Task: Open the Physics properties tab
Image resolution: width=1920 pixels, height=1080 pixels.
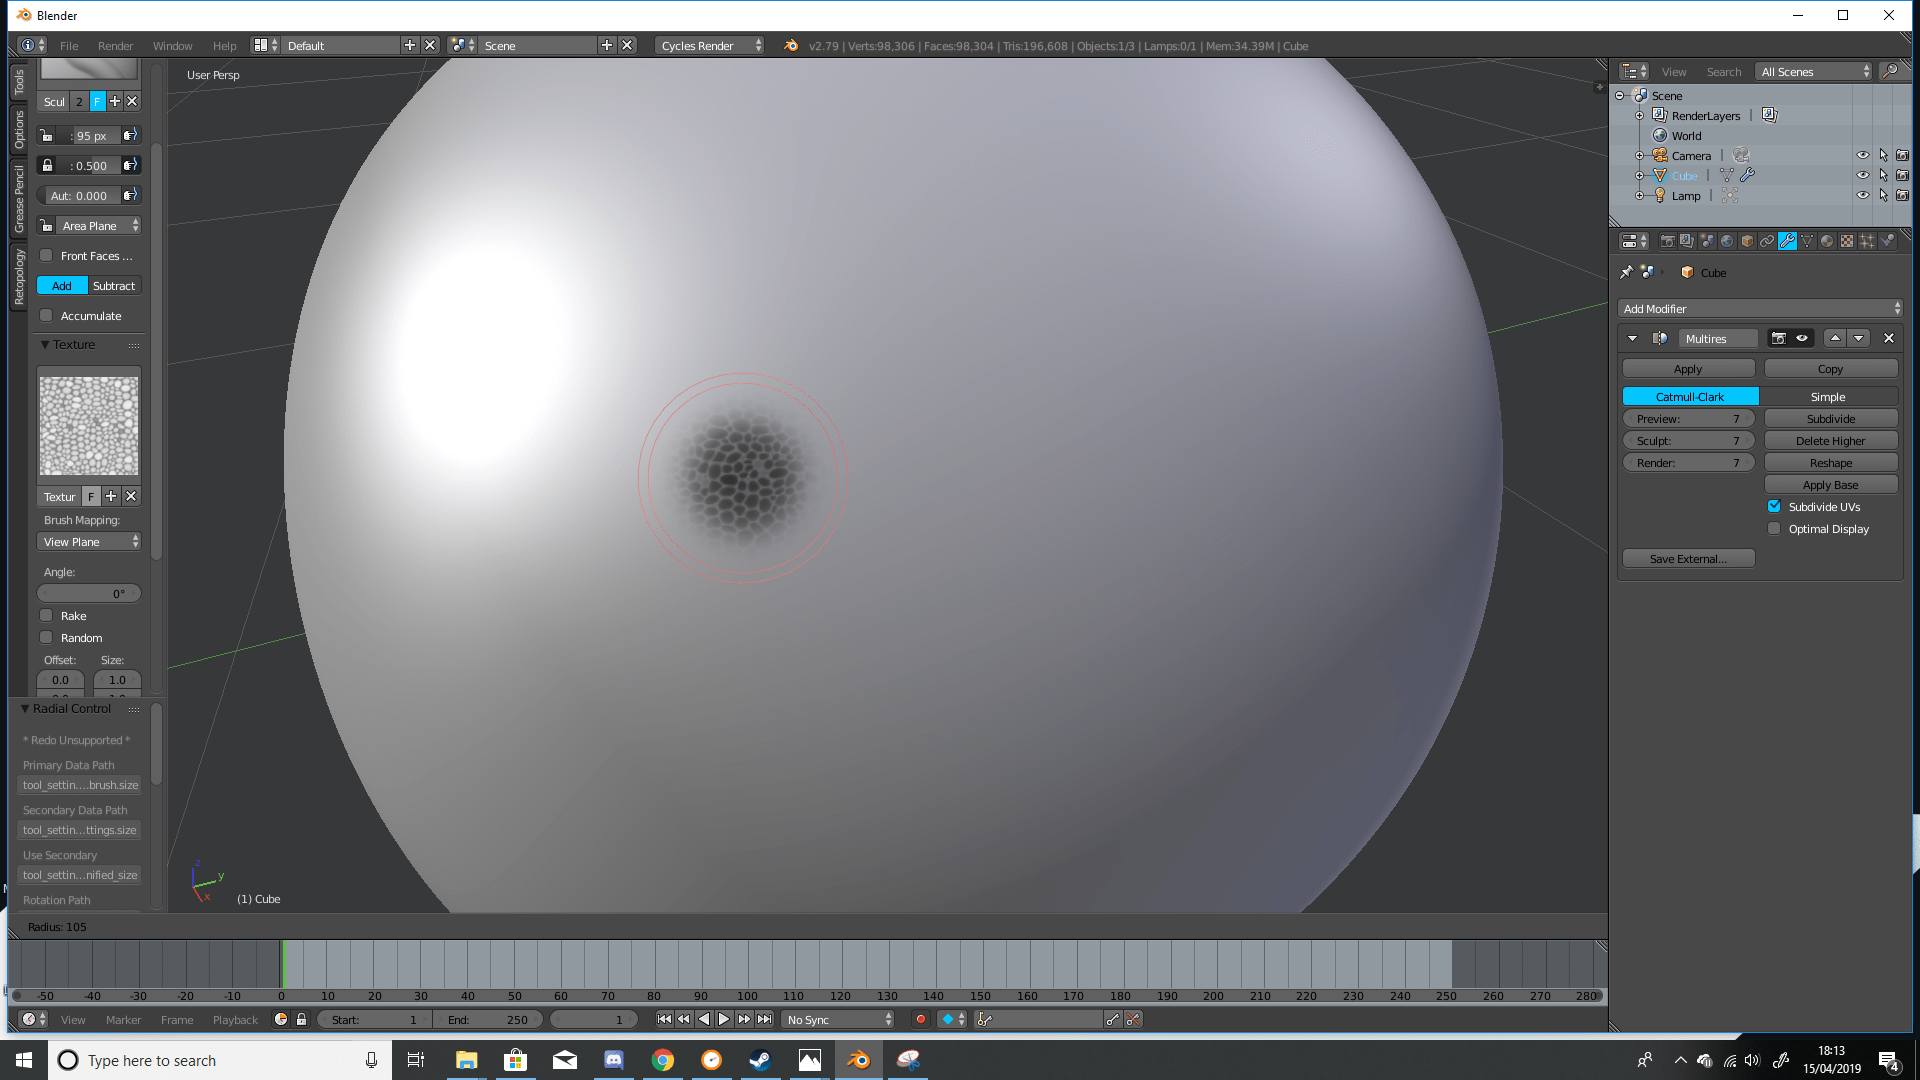Action: [x=1888, y=240]
